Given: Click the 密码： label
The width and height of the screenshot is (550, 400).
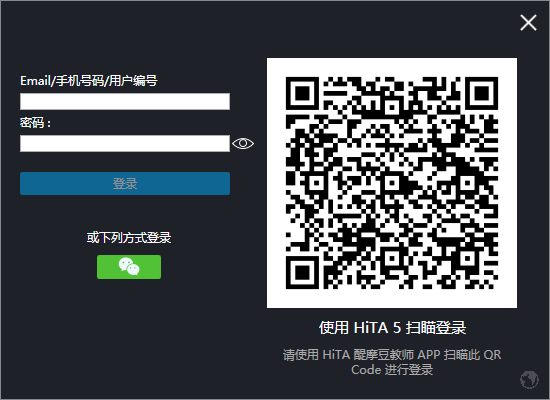Looking at the screenshot, I should 35,123.
